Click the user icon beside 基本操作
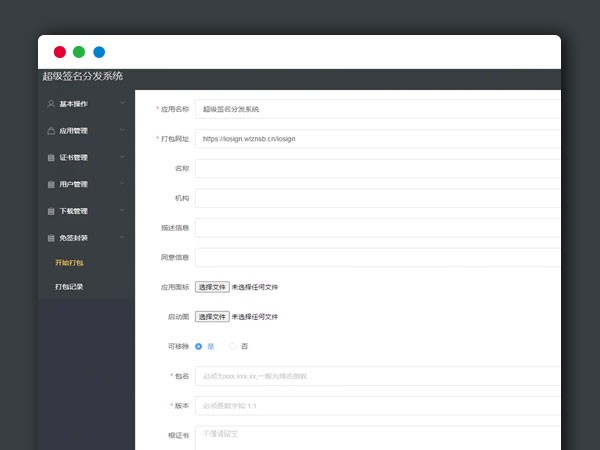600x450 pixels. tap(51, 103)
